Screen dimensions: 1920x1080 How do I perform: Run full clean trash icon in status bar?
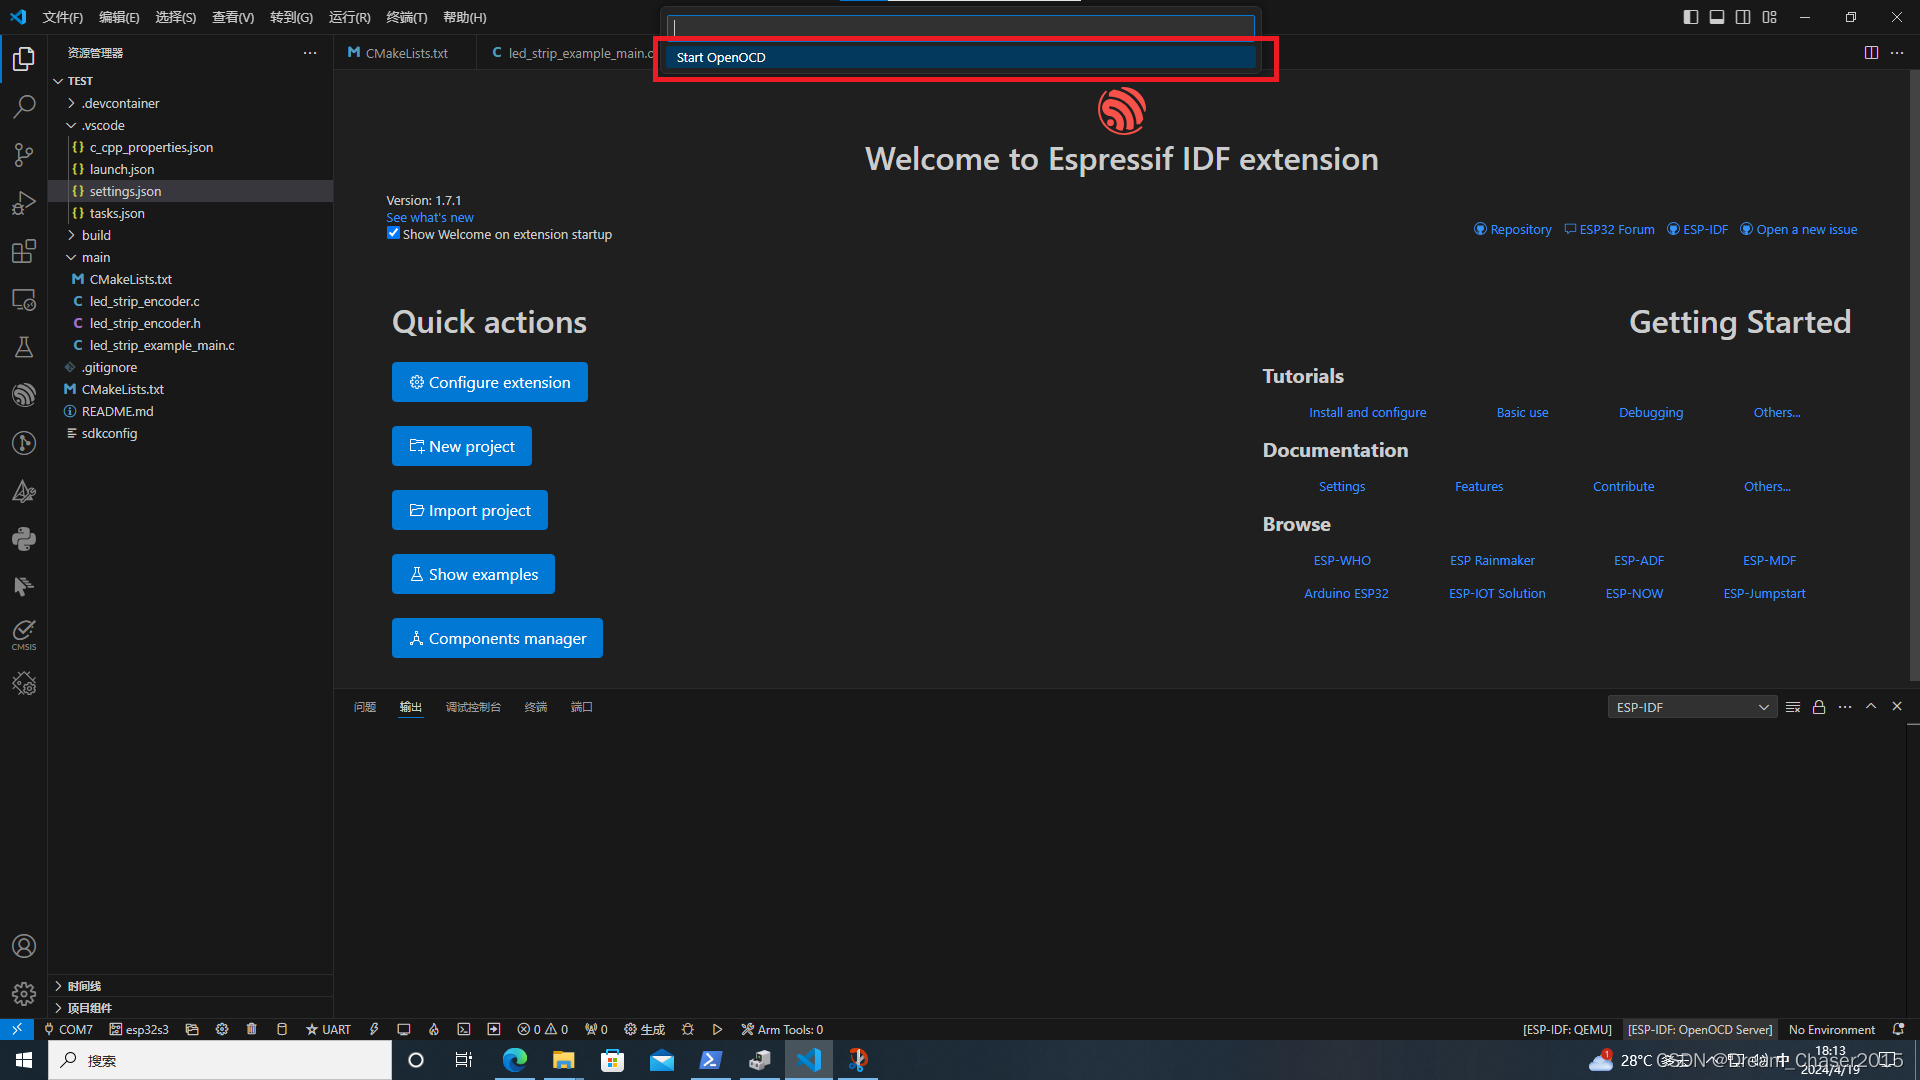point(252,1029)
